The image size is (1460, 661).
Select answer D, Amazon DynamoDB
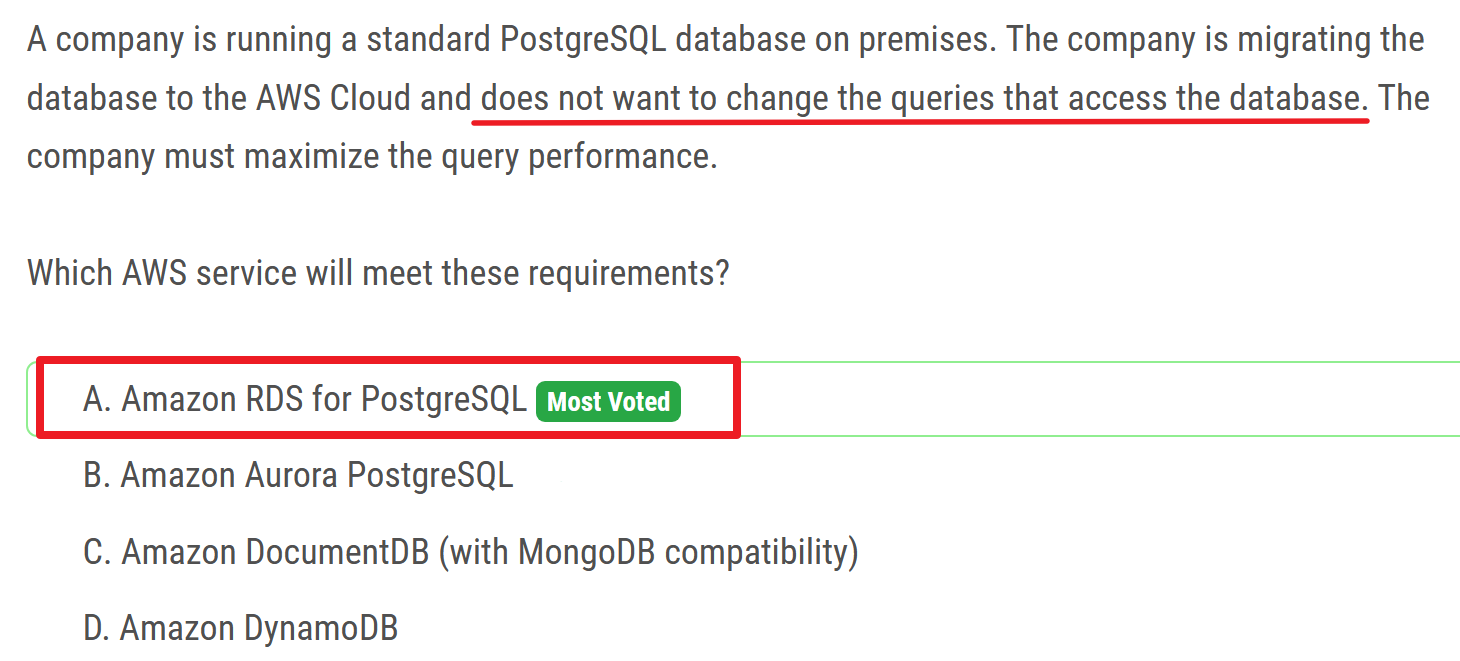tap(240, 629)
